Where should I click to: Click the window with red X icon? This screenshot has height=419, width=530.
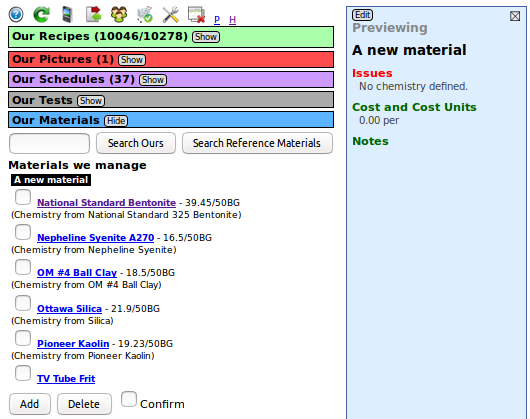pos(197,15)
